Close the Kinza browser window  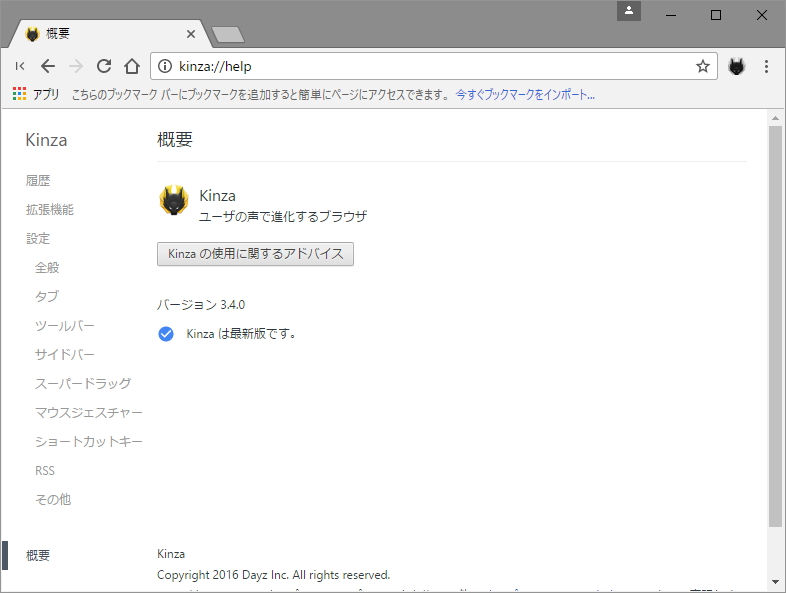(762, 15)
